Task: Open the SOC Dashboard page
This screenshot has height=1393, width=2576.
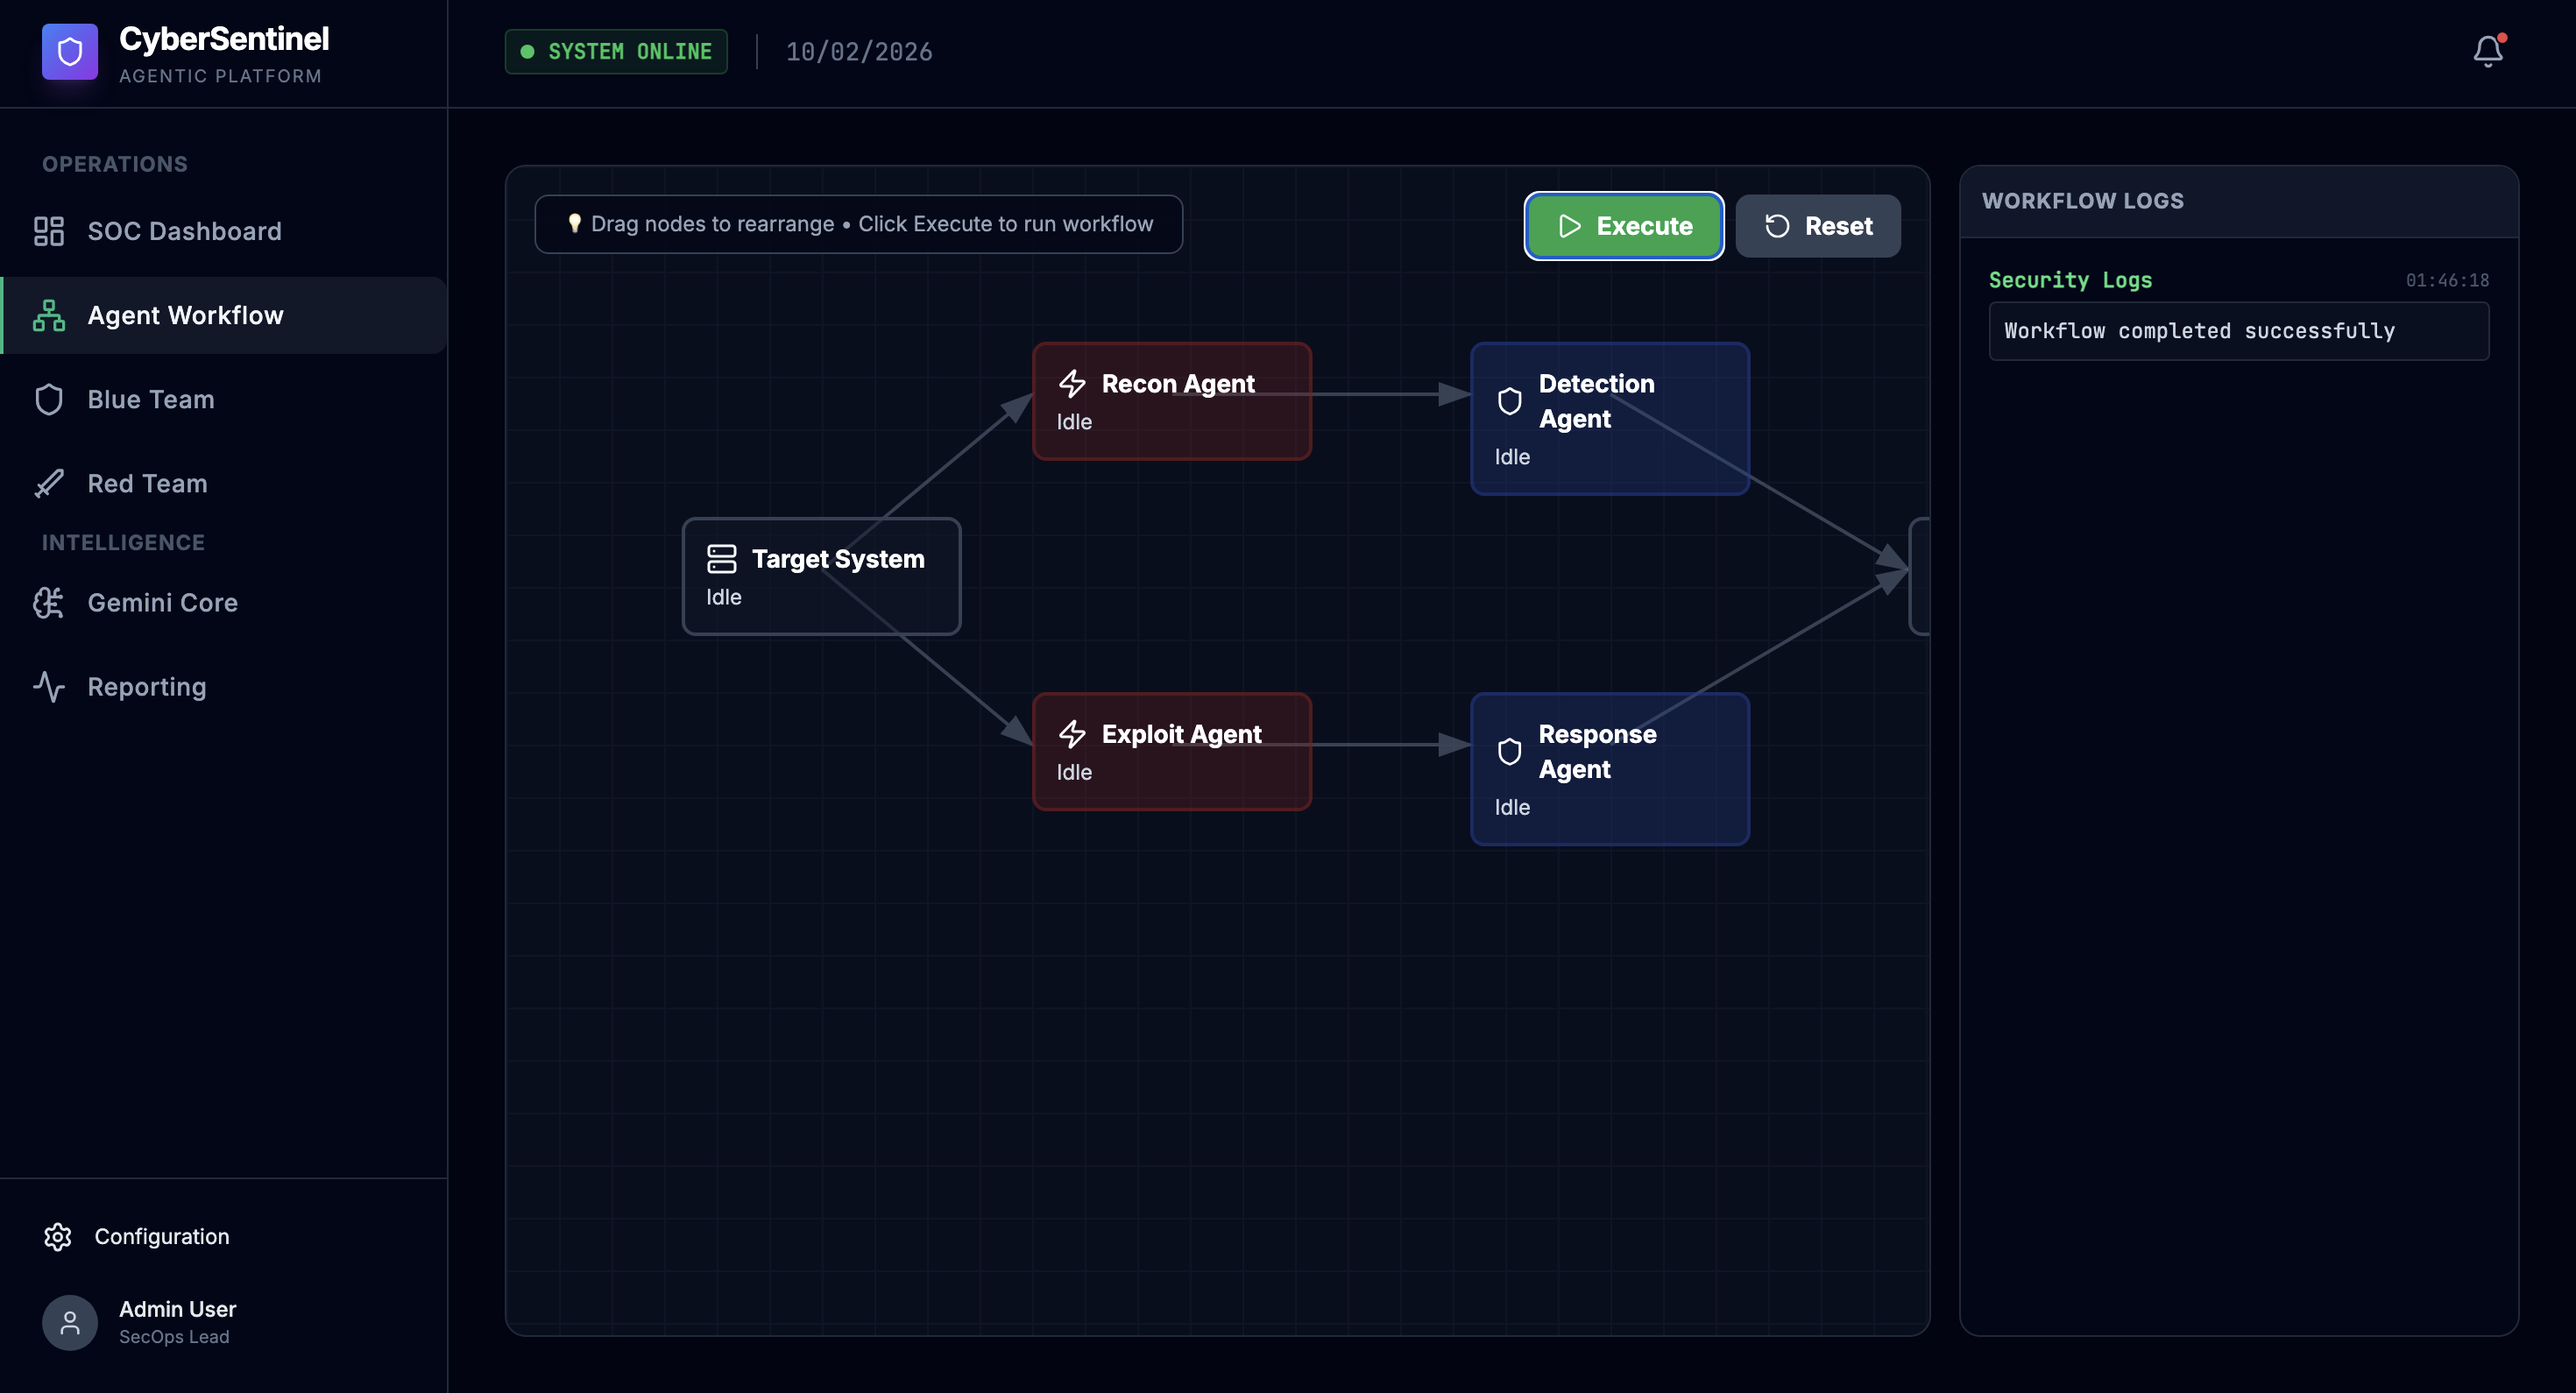Action: point(184,231)
